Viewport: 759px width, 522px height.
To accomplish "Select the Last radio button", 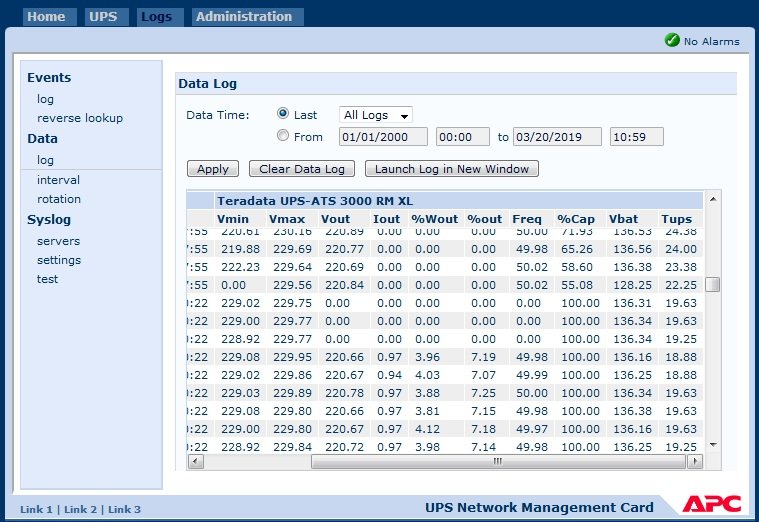I will [x=283, y=114].
